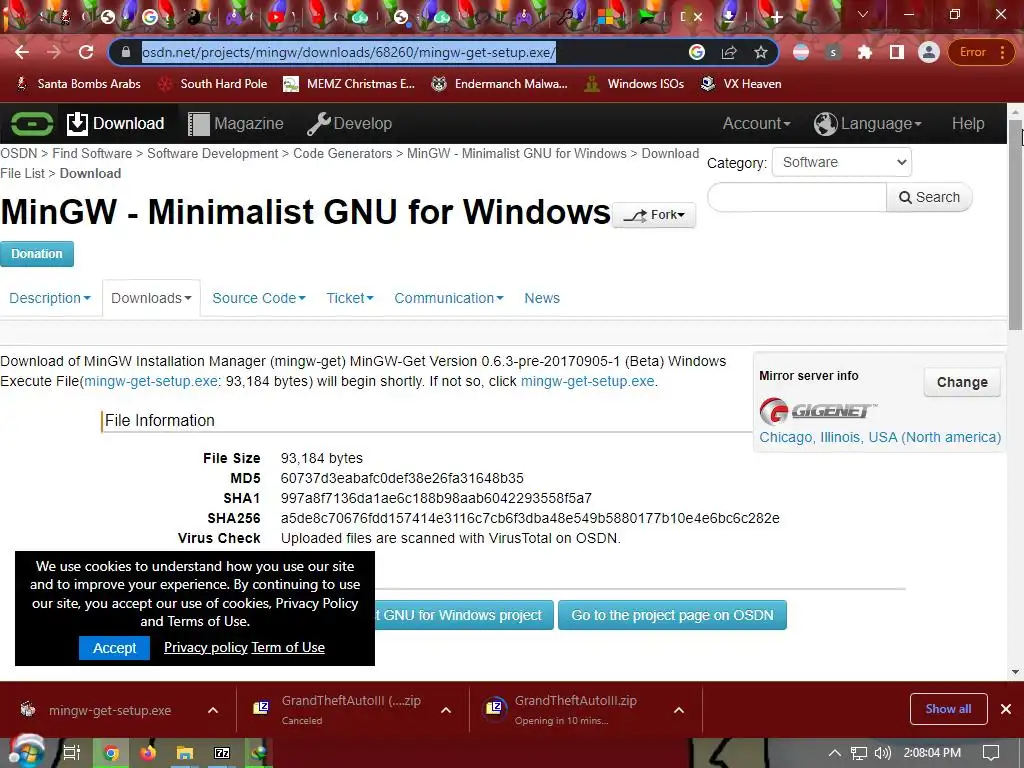Expand the Fork dropdown
The image size is (1024, 768).
[x=654, y=215]
